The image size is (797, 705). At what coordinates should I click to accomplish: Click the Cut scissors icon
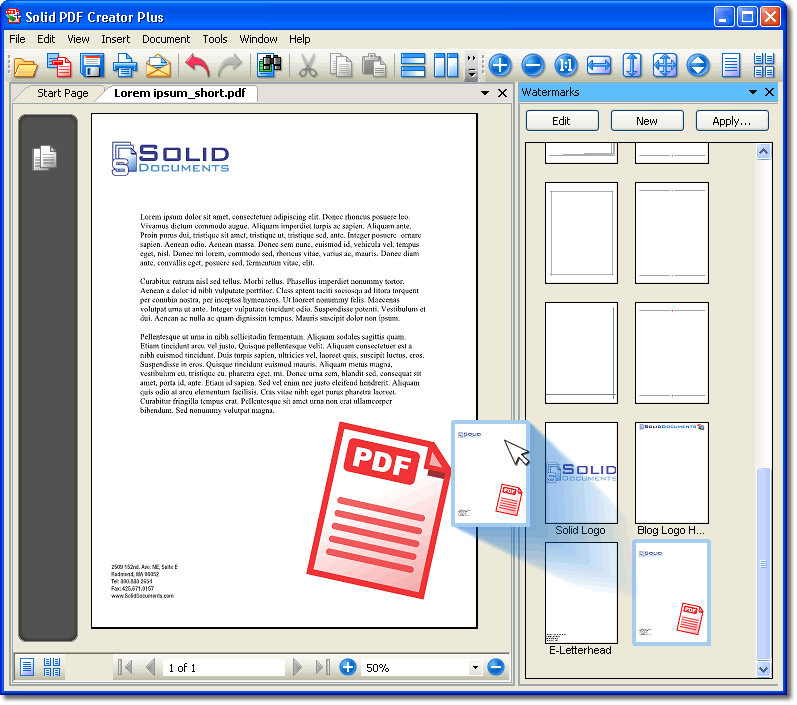308,67
